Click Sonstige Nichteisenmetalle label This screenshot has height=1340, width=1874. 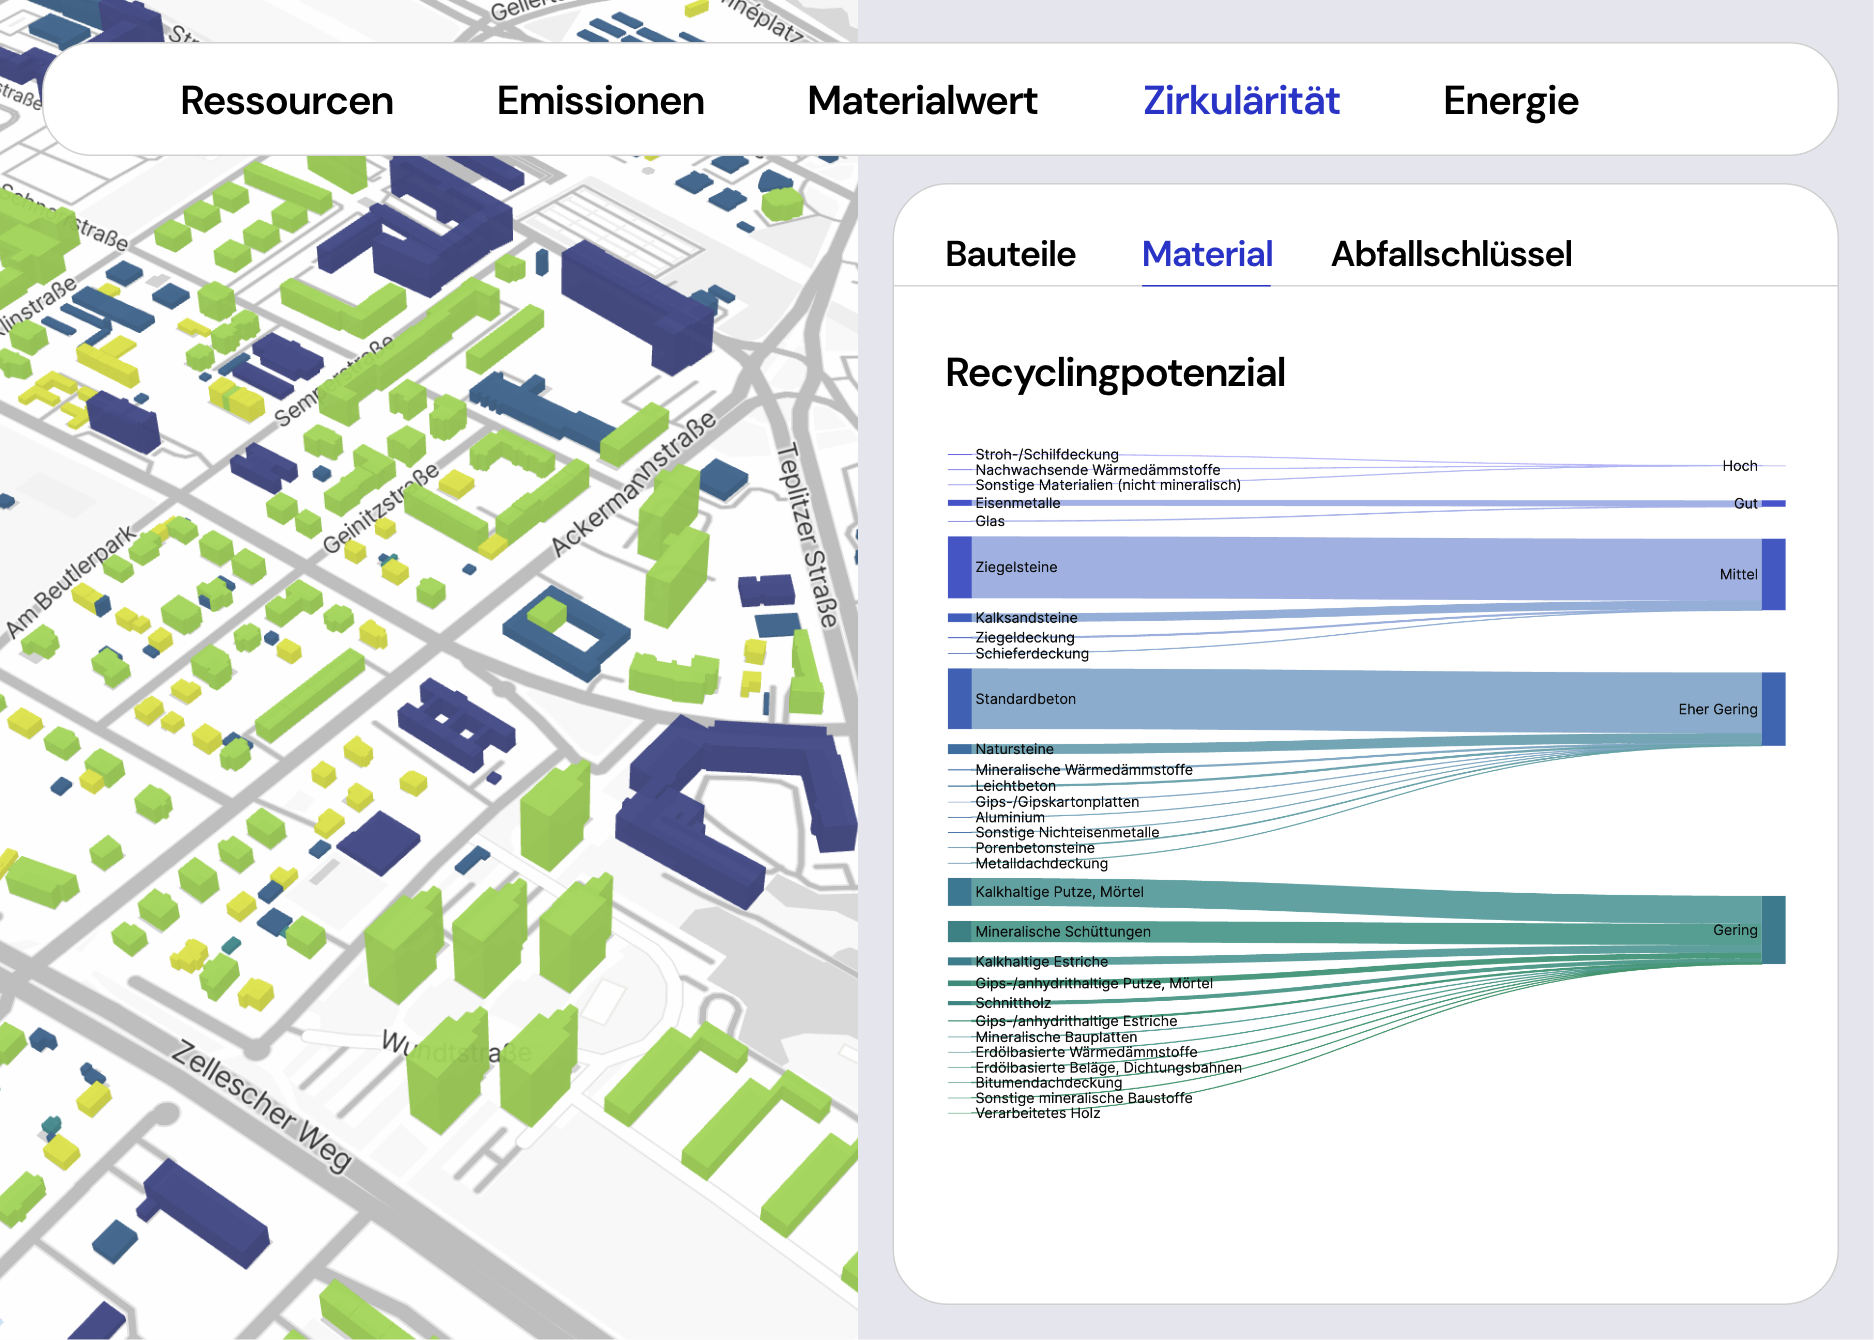(x=1067, y=832)
